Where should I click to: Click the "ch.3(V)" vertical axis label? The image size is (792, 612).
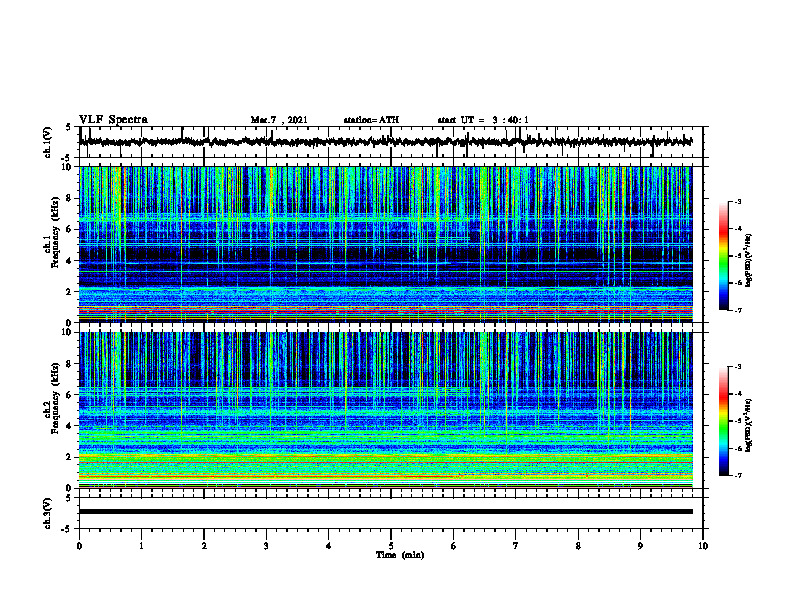pos(48,513)
